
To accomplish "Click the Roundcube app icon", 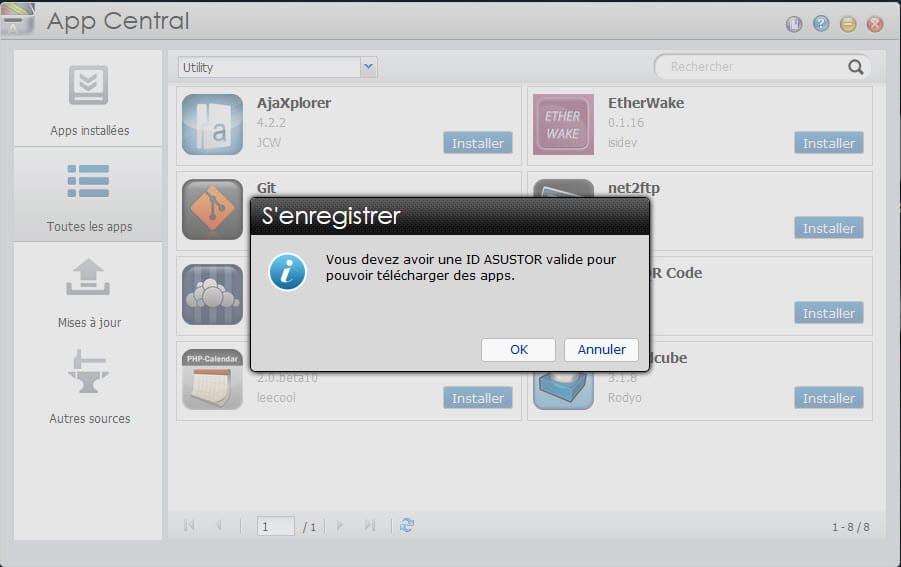I will tap(563, 391).
